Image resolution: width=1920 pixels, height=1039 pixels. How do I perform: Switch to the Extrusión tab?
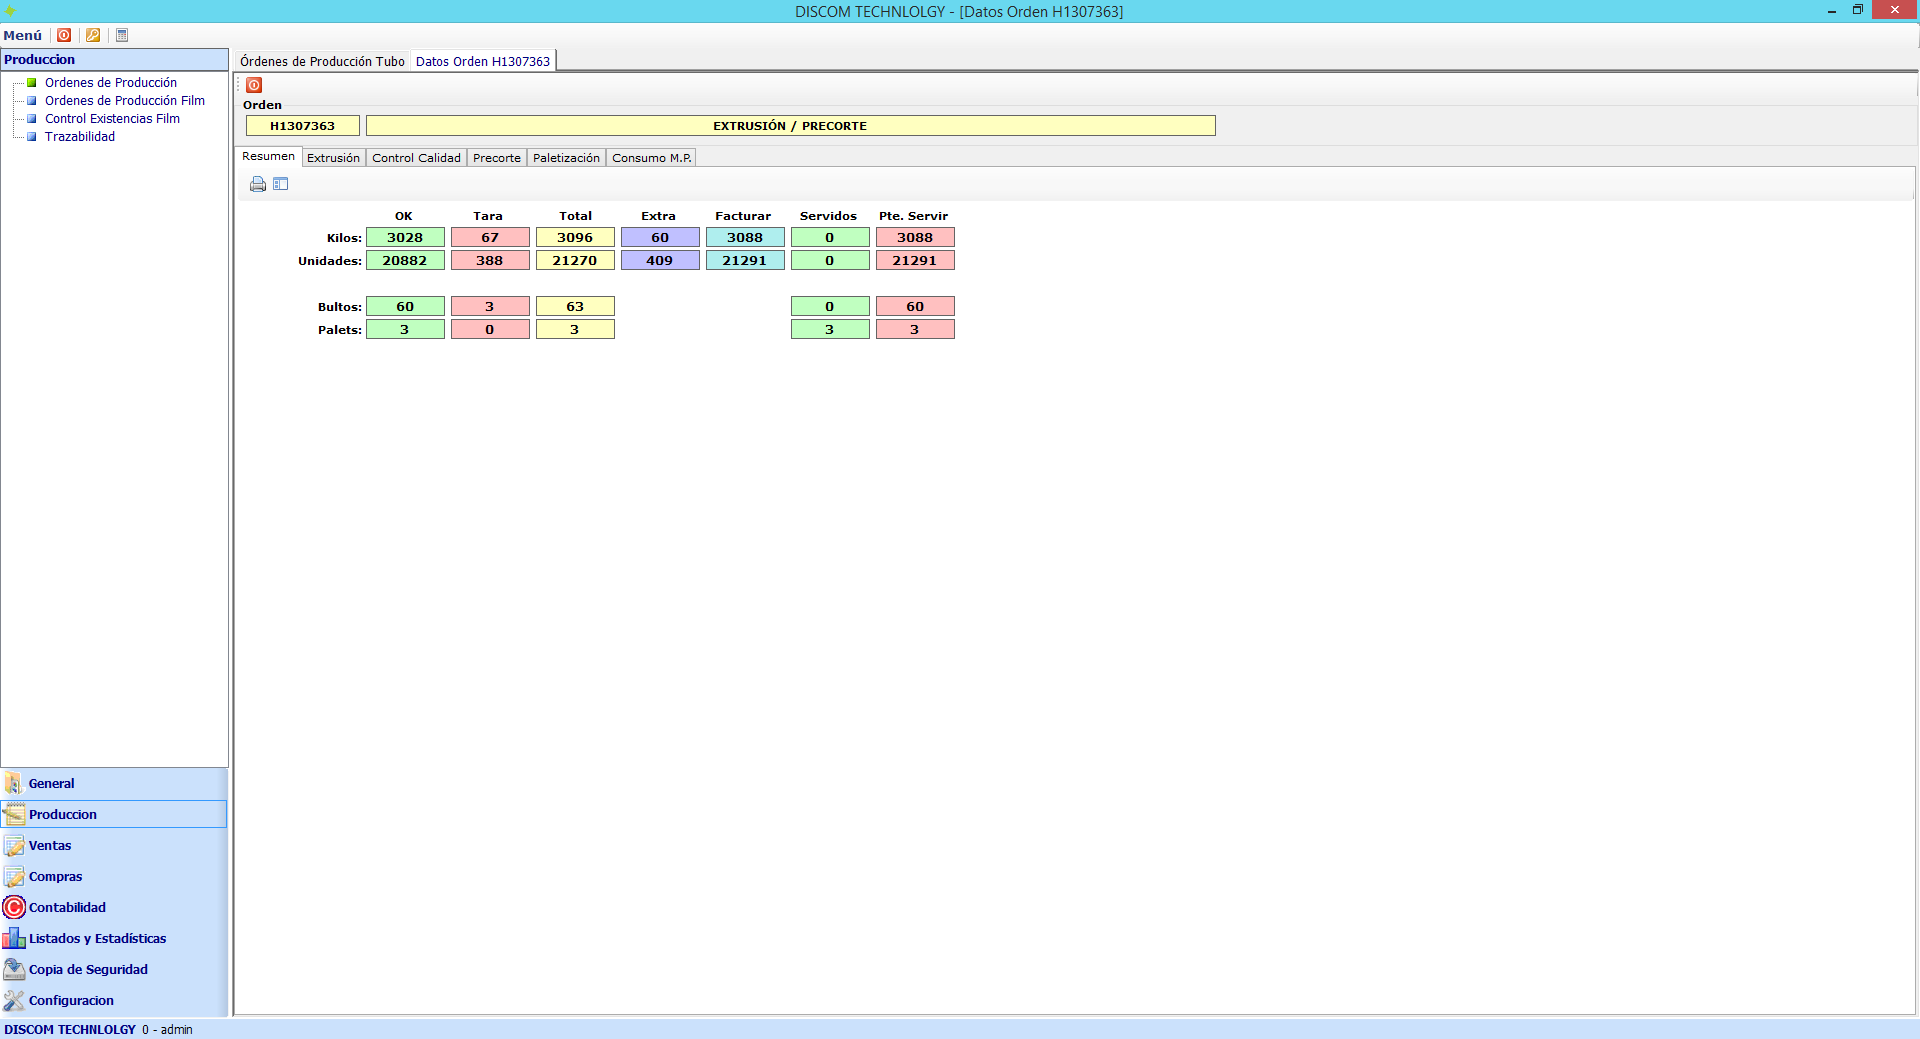pos(333,158)
